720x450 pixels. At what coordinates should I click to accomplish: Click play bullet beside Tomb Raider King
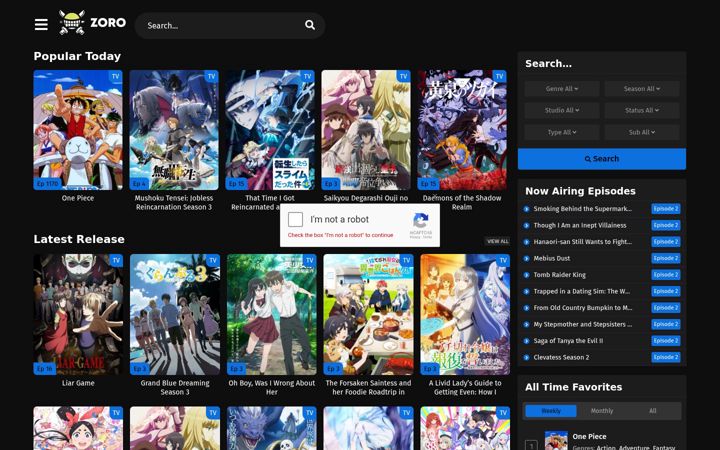(x=527, y=275)
